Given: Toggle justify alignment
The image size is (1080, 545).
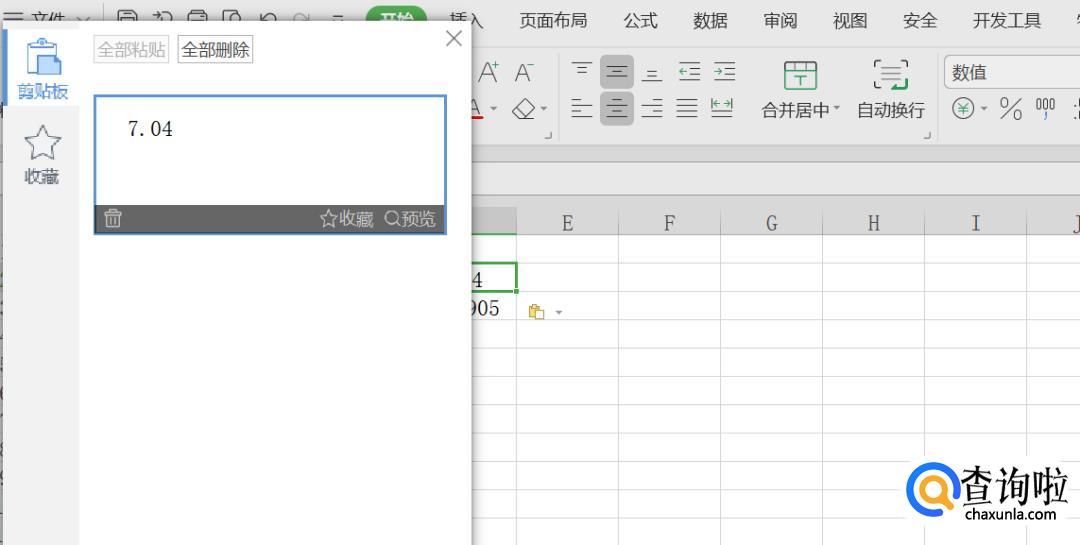Looking at the screenshot, I should [x=687, y=108].
